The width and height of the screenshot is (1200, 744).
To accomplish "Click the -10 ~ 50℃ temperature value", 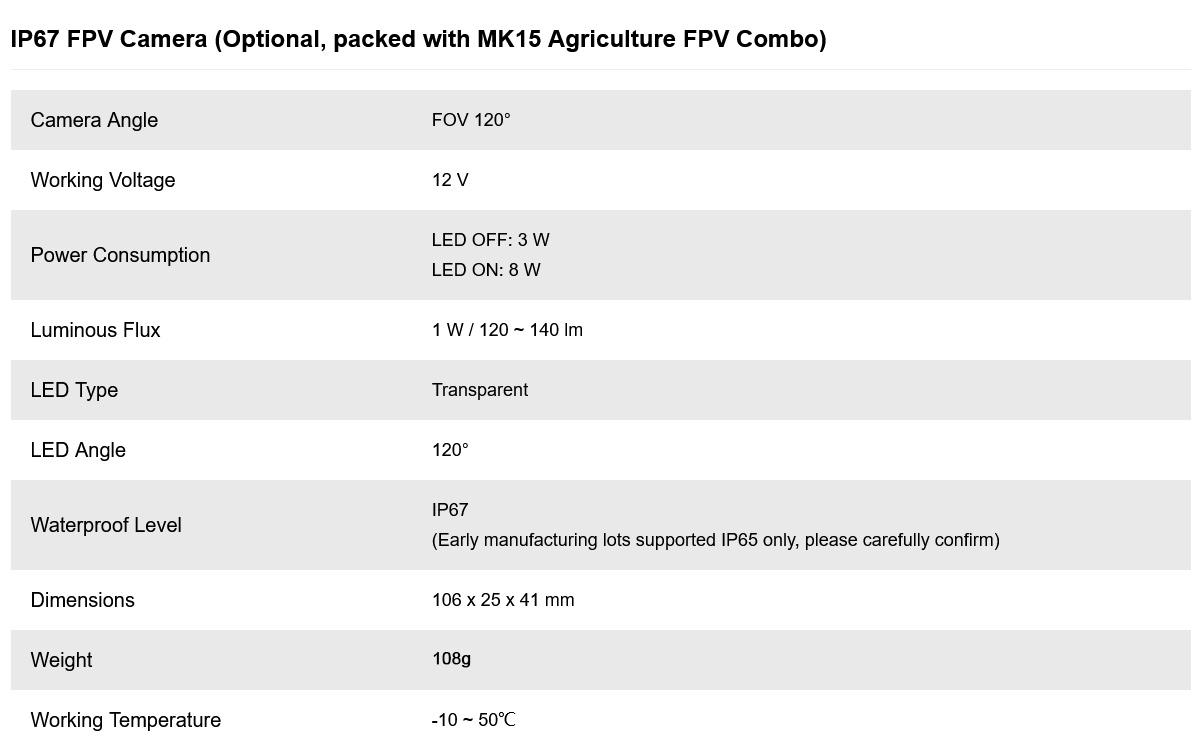I will (474, 720).
